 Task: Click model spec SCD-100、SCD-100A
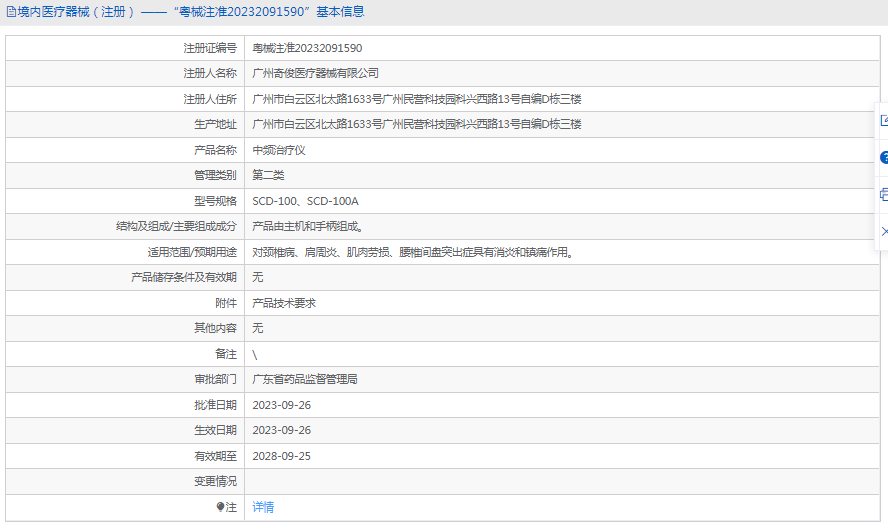(305, 201)
